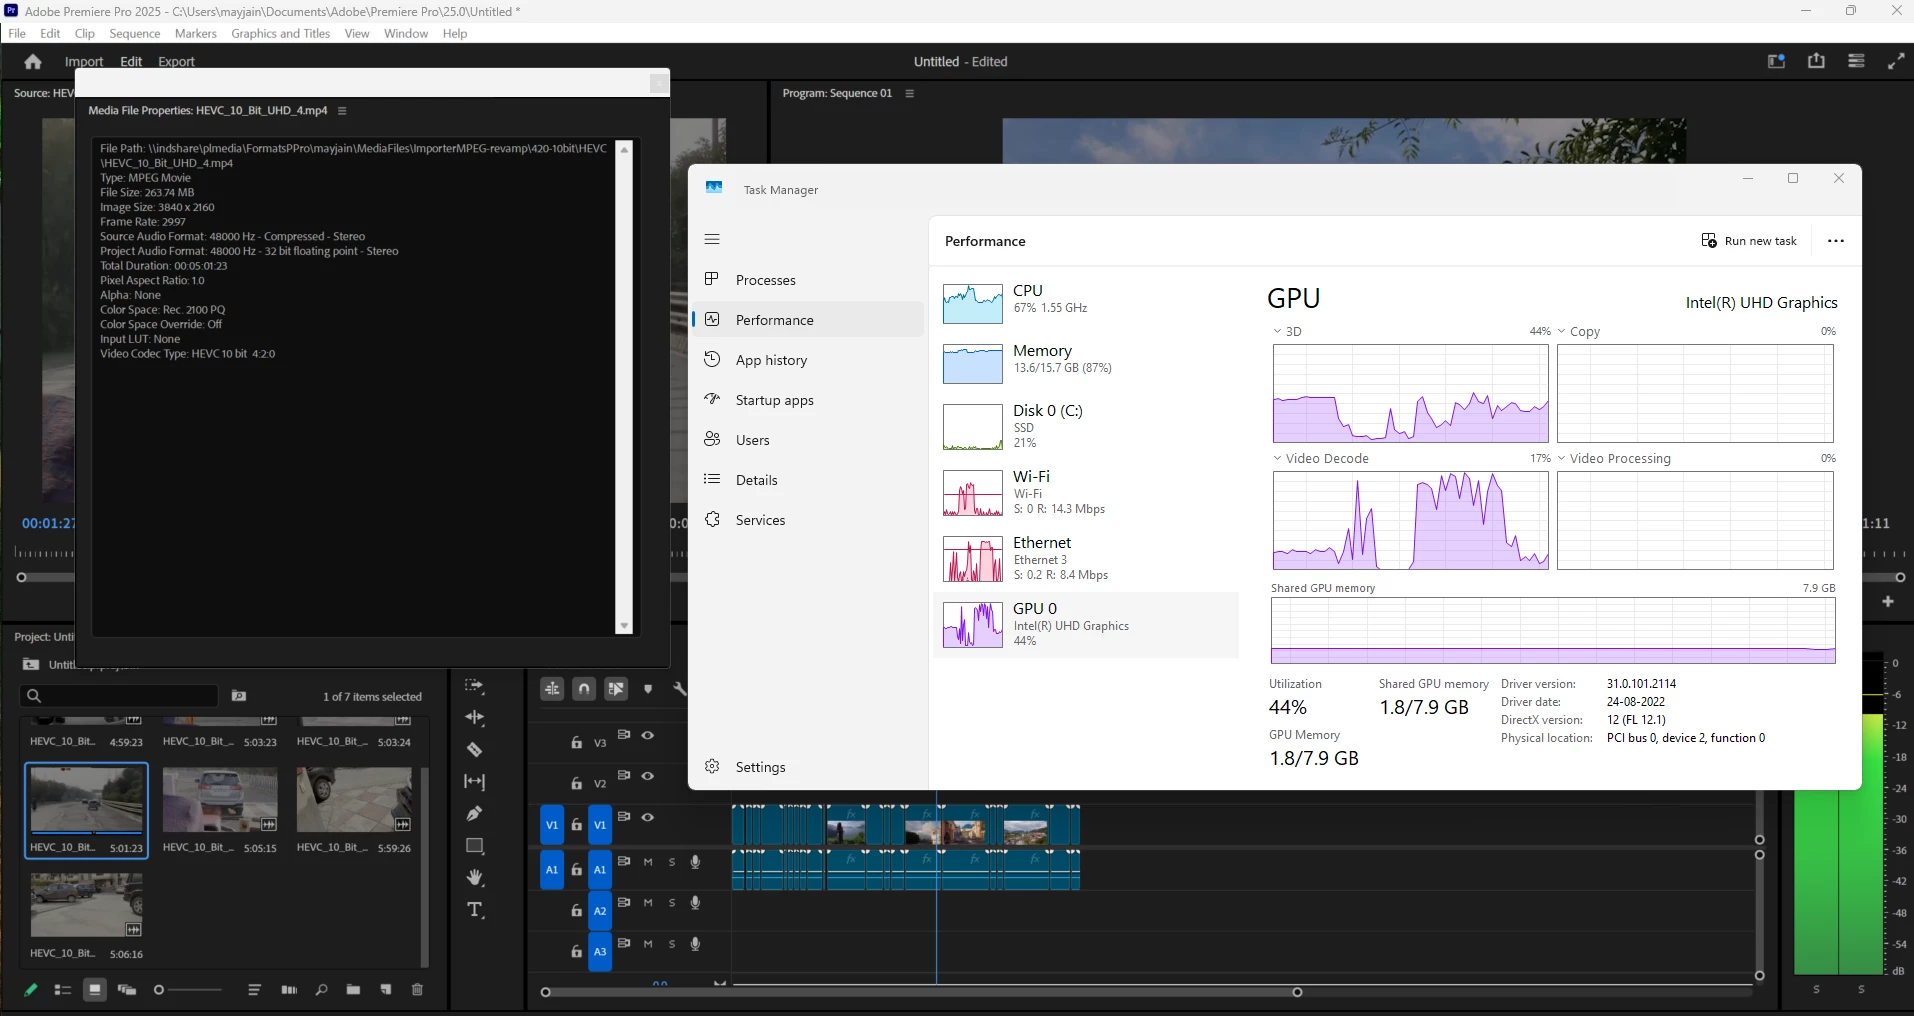Create new bin in Project panel

pyautogui.click(x=353, y=990)
